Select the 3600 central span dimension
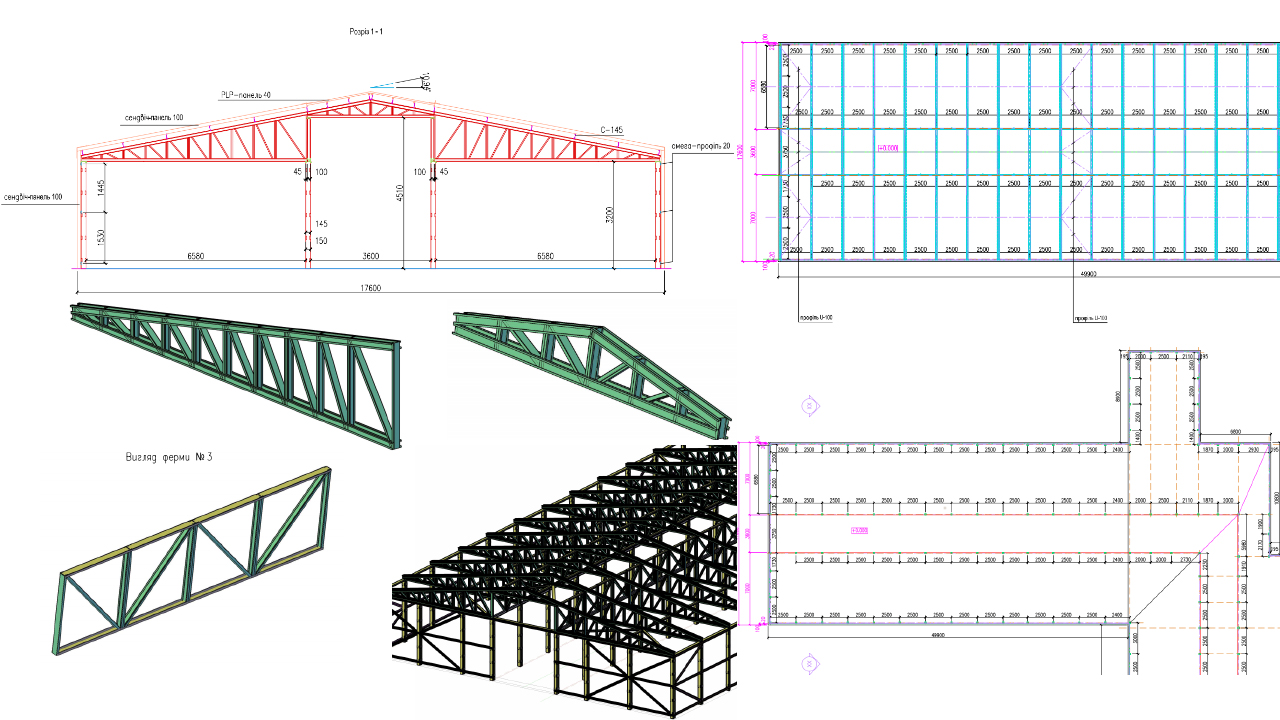Viewport: 1280px width, 720px height. tap(370, 257)
